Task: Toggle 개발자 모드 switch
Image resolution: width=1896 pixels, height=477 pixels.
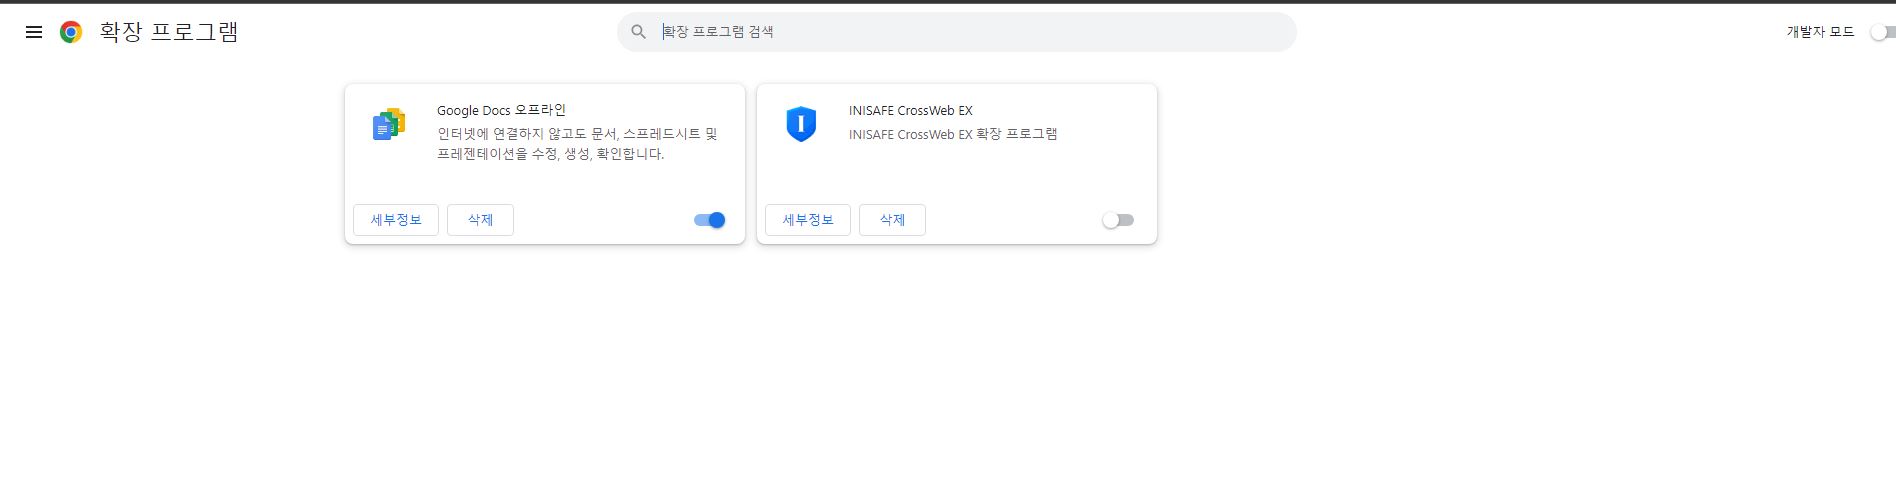Action: (1882, 32)
